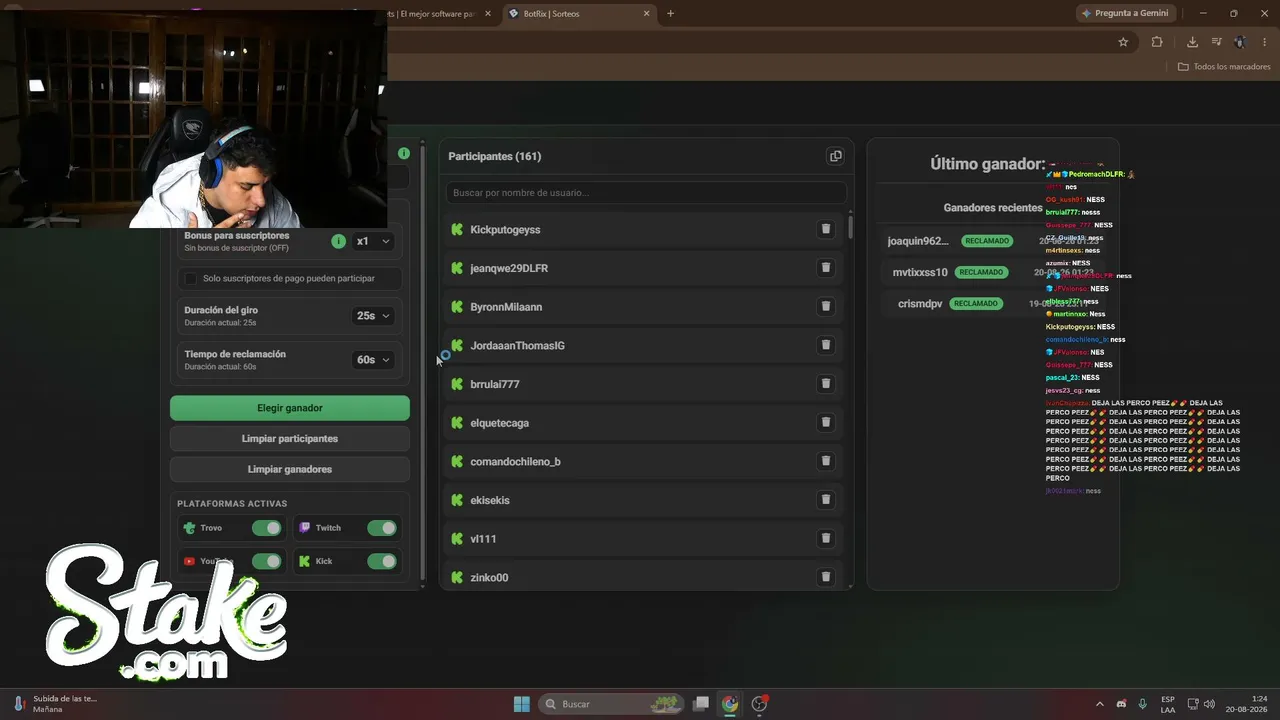The height and width of the screenshot is (720, 1280).
Task: Delete comandochileno_b with its trash icon
Action: 826,461
